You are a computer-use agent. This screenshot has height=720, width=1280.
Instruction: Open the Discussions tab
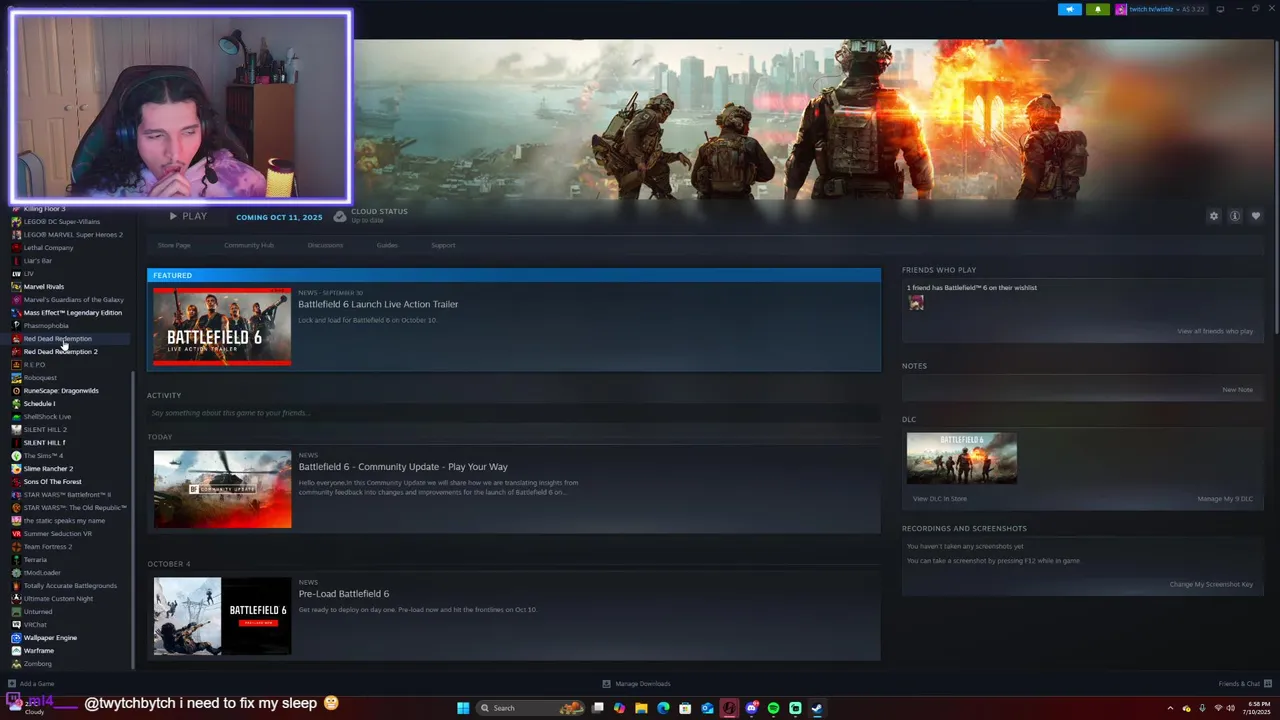[x=325, y=245]
